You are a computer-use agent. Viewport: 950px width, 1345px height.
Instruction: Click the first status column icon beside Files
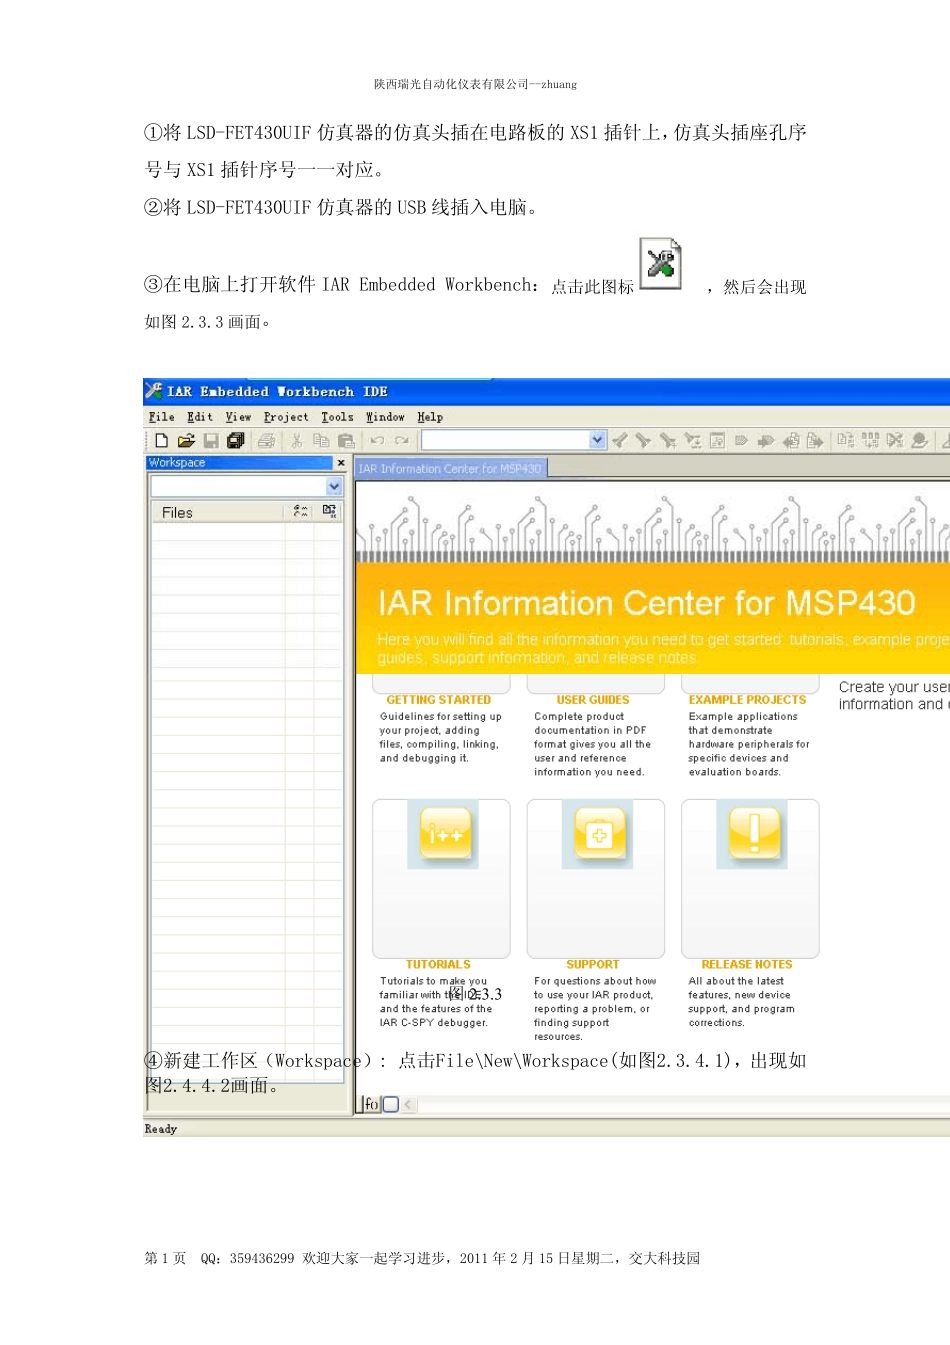tap(300, 511)
